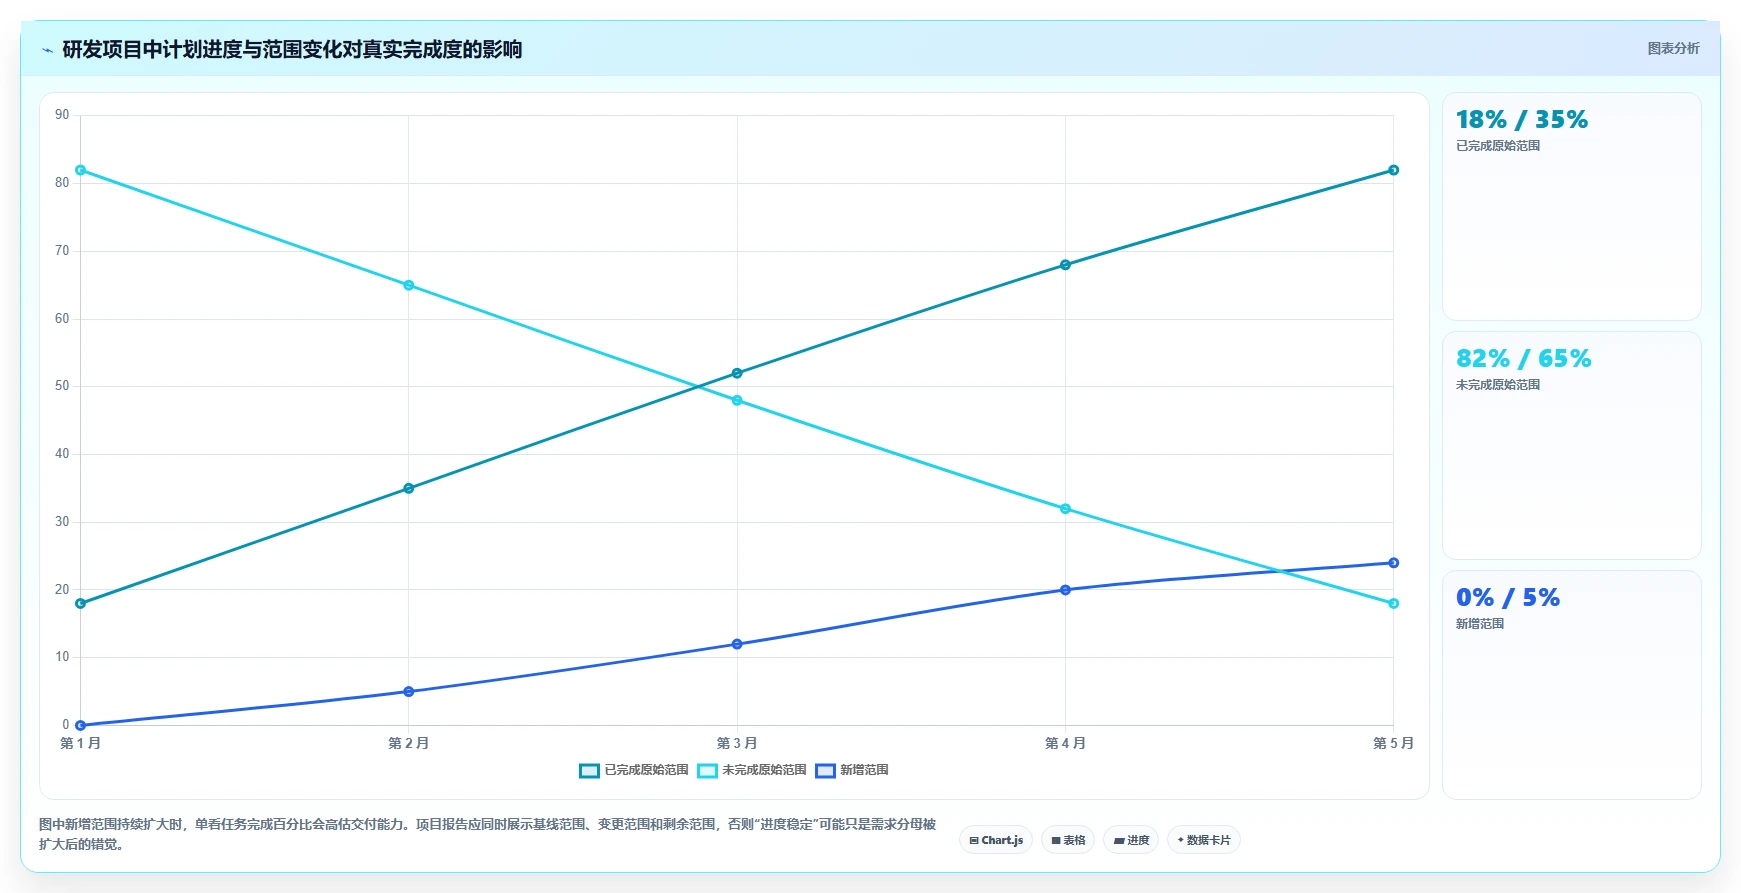This screenshot has height=893, width=1741.
Task: Click the 未完成原始范围 data point at 第 5 月
Action: click(x=1393, y=603)
